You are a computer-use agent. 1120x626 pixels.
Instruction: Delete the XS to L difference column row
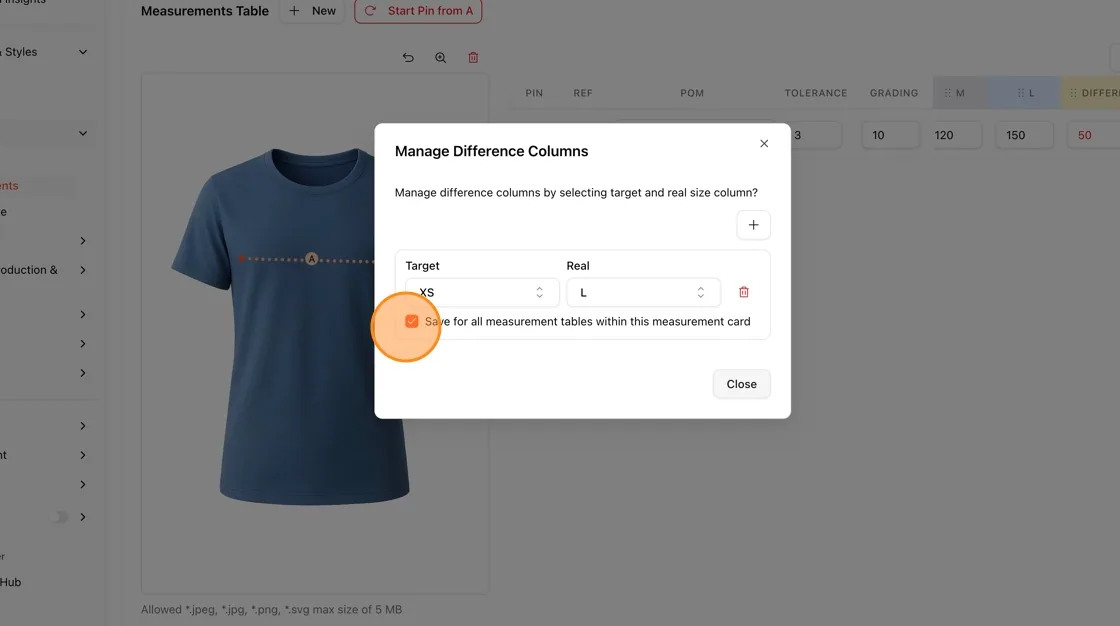pos(744,292)
